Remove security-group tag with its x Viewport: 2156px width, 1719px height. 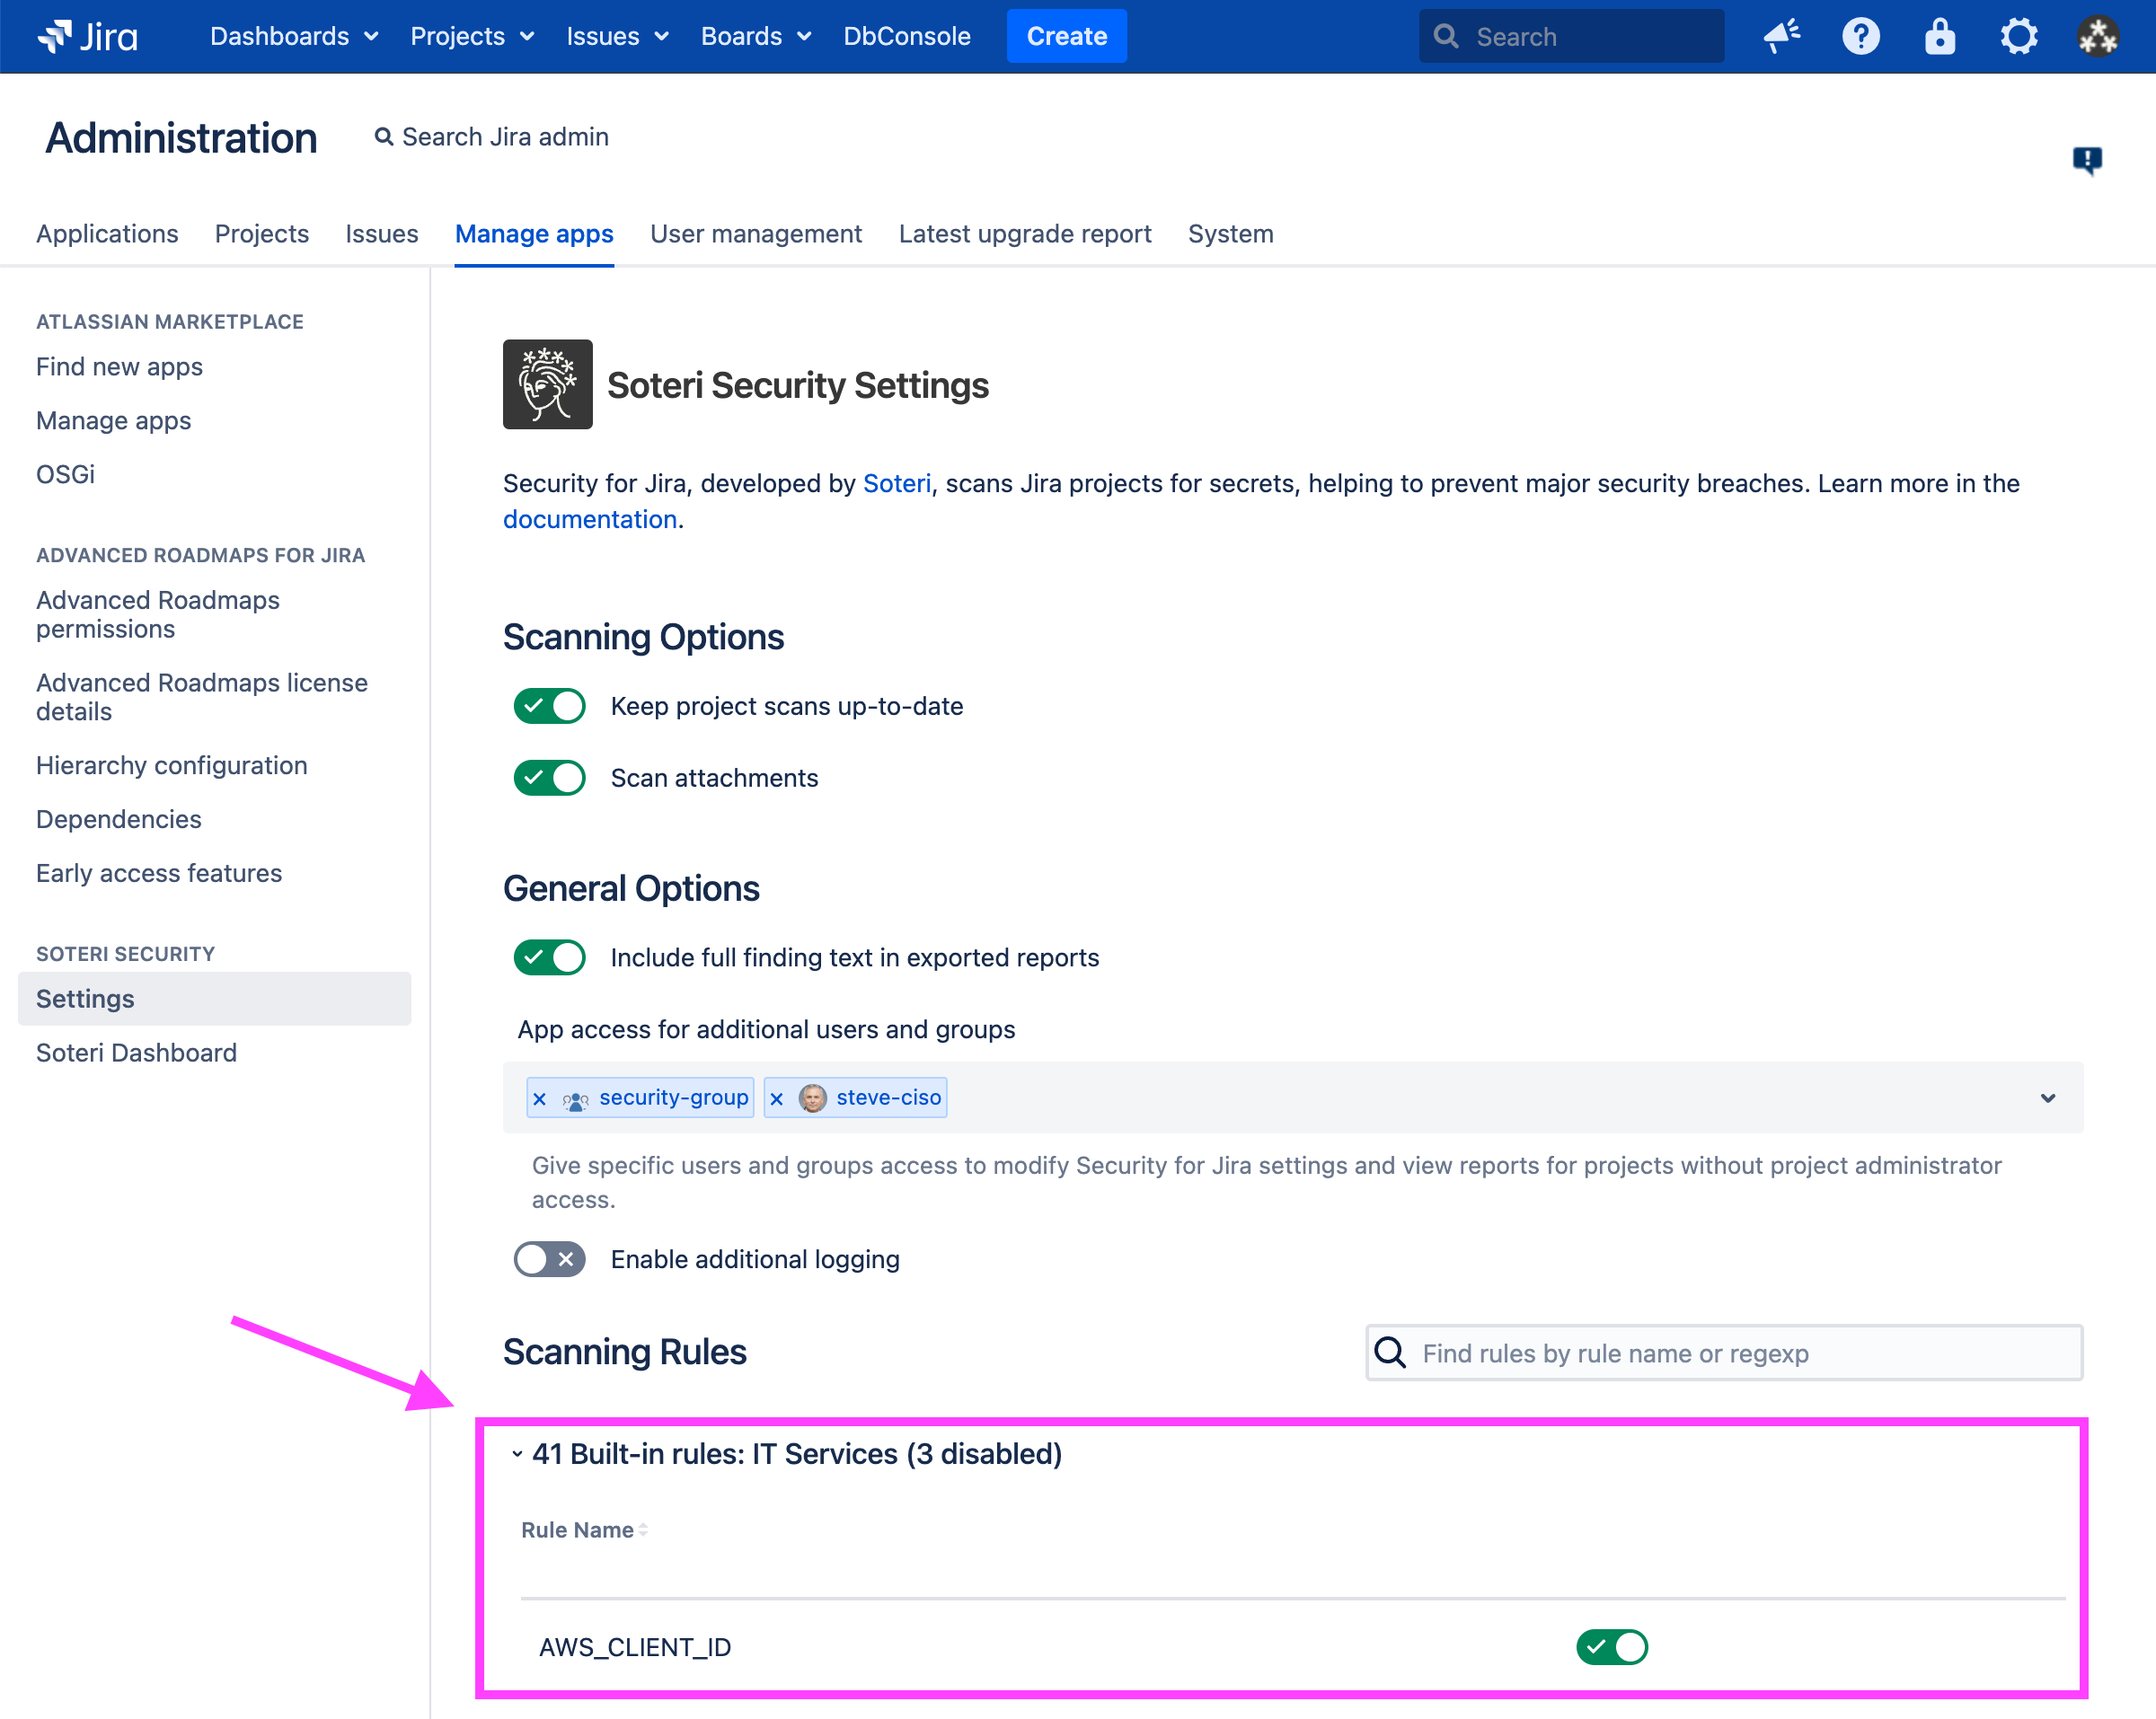tap(540, 1098)
